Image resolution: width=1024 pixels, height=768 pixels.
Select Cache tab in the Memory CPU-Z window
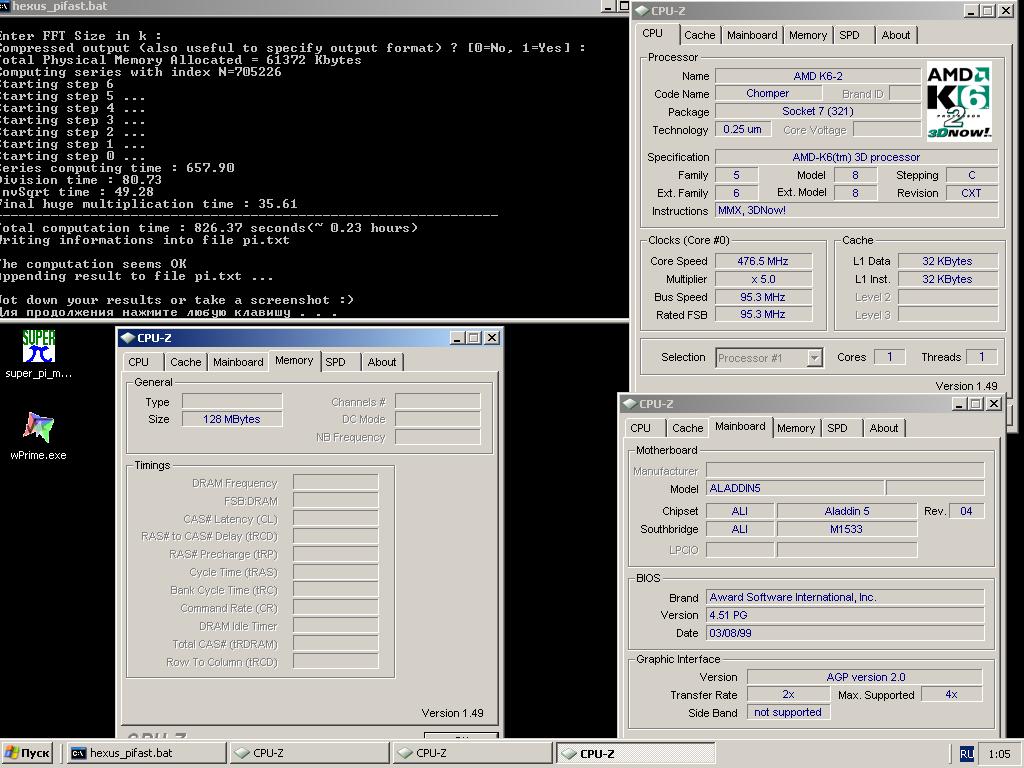pos(185,362)
